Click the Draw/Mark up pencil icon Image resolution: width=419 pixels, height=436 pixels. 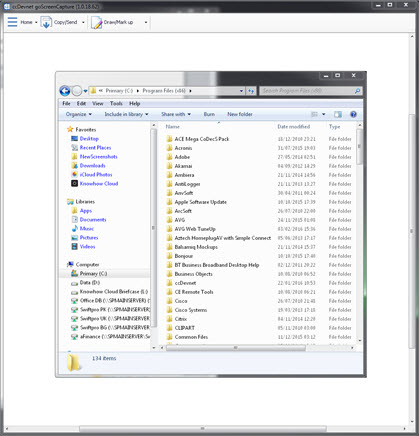tap(97, 23)
